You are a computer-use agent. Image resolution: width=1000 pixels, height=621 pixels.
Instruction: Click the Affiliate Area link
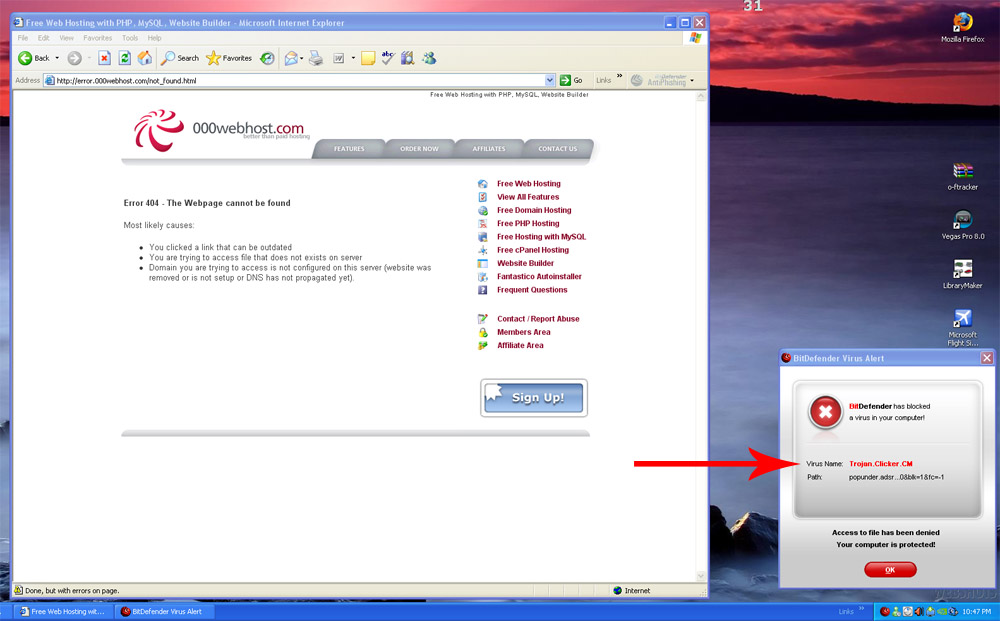click(520, 346)
